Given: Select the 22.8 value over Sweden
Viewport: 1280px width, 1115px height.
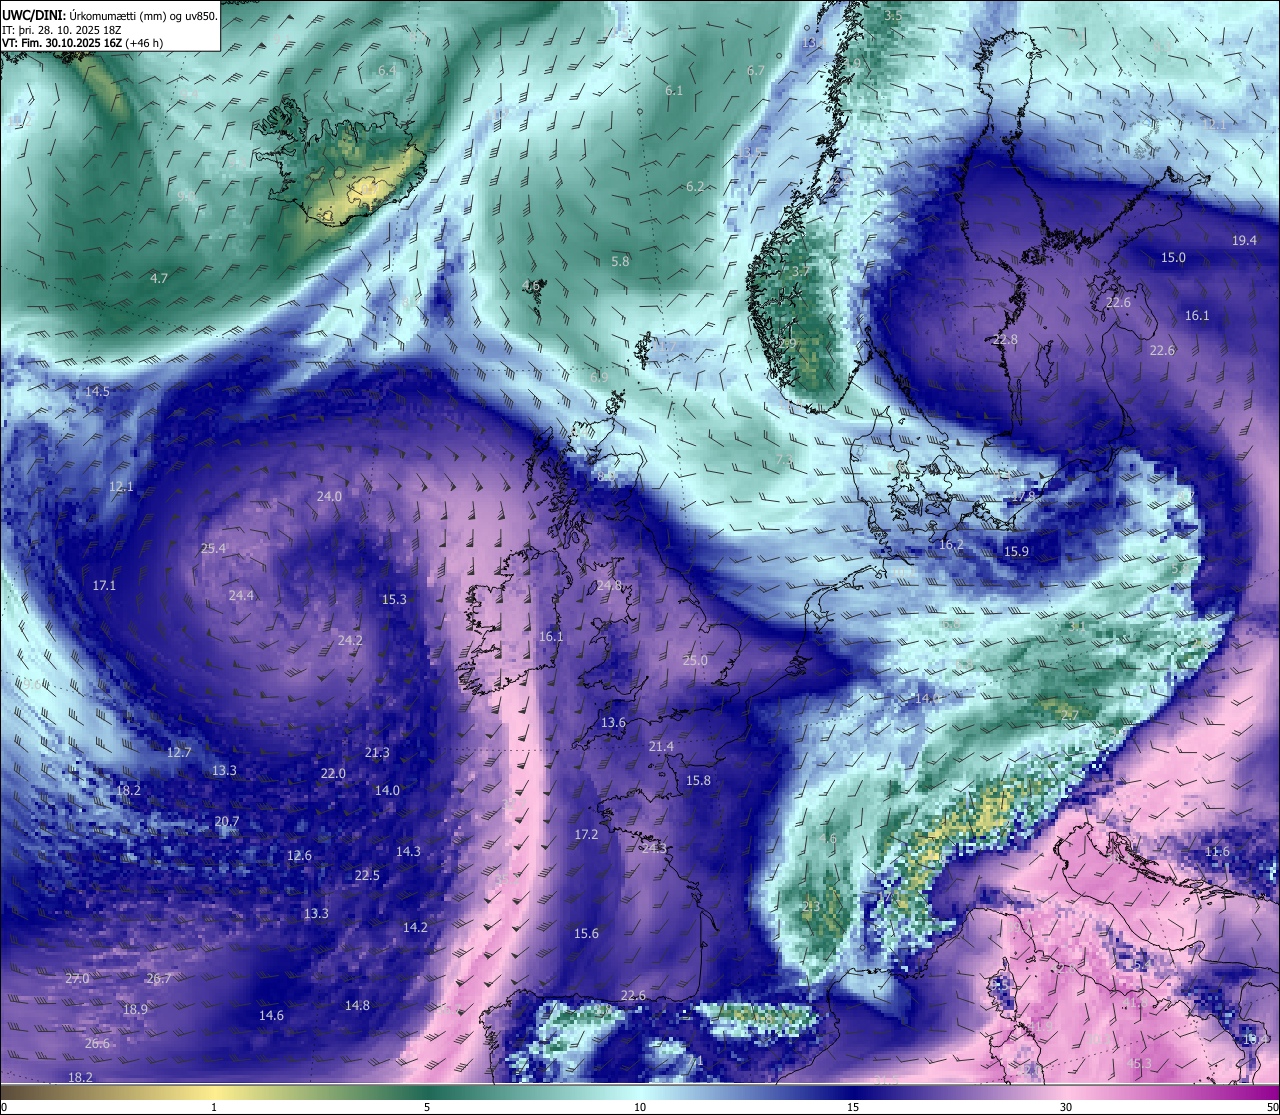Looking at the screenshot, I should (x=1005, y=339).
